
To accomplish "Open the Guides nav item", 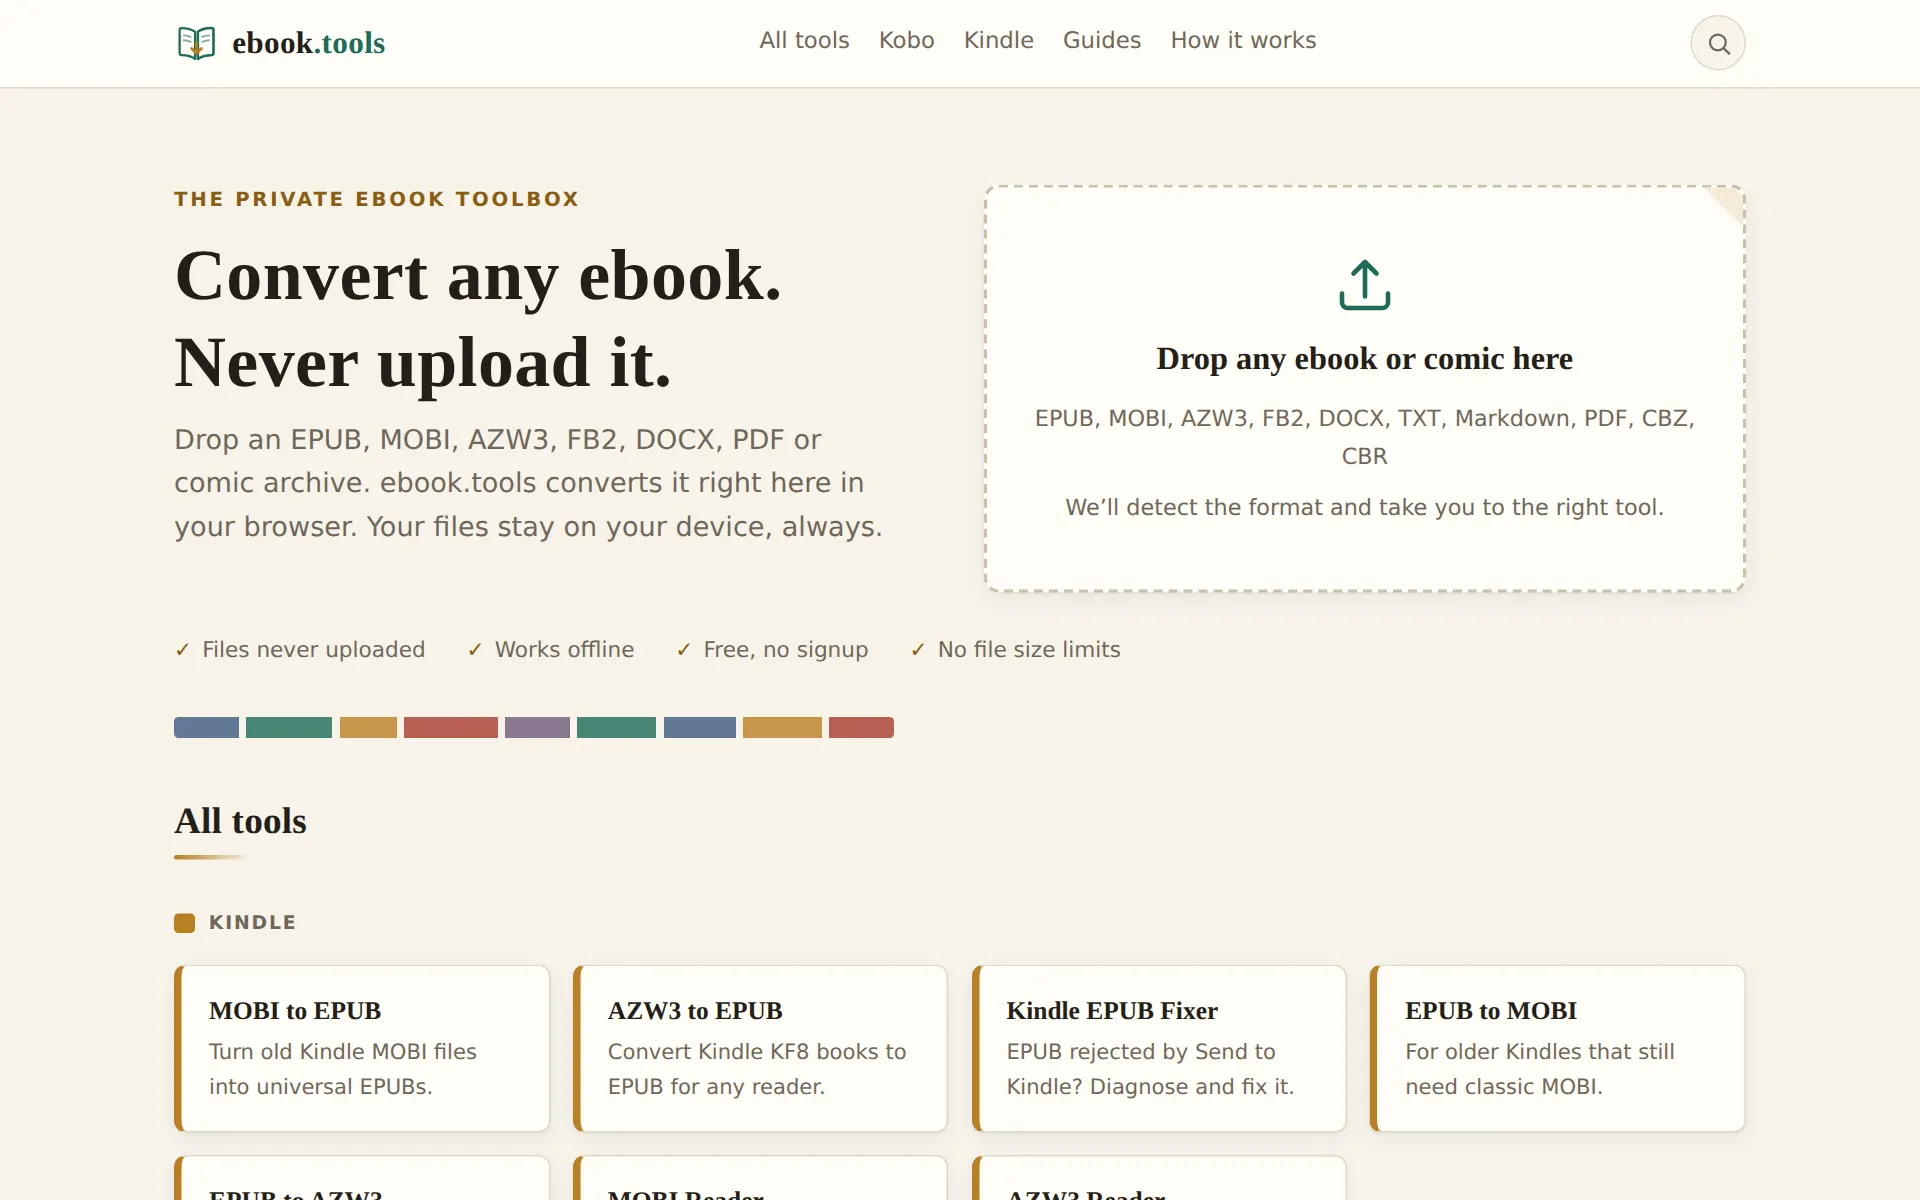I will pyautogui.click(x=1101, y=40).
